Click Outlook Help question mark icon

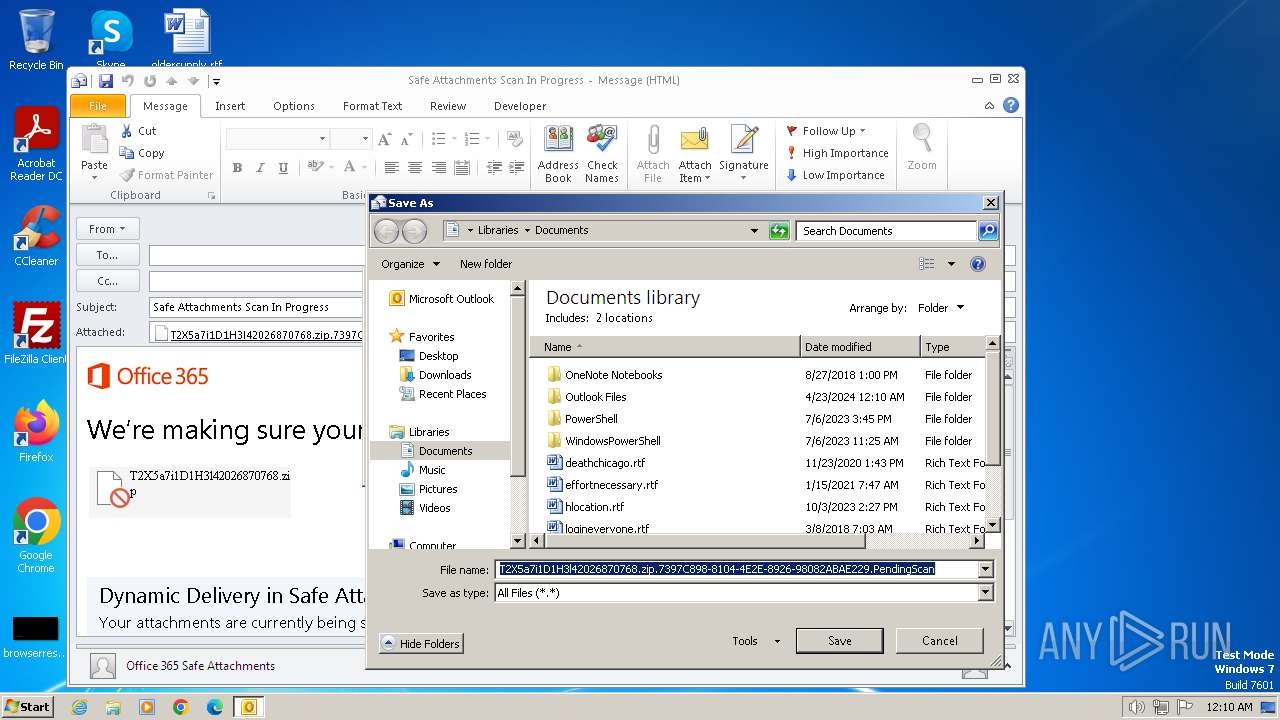click(1011, 105)
